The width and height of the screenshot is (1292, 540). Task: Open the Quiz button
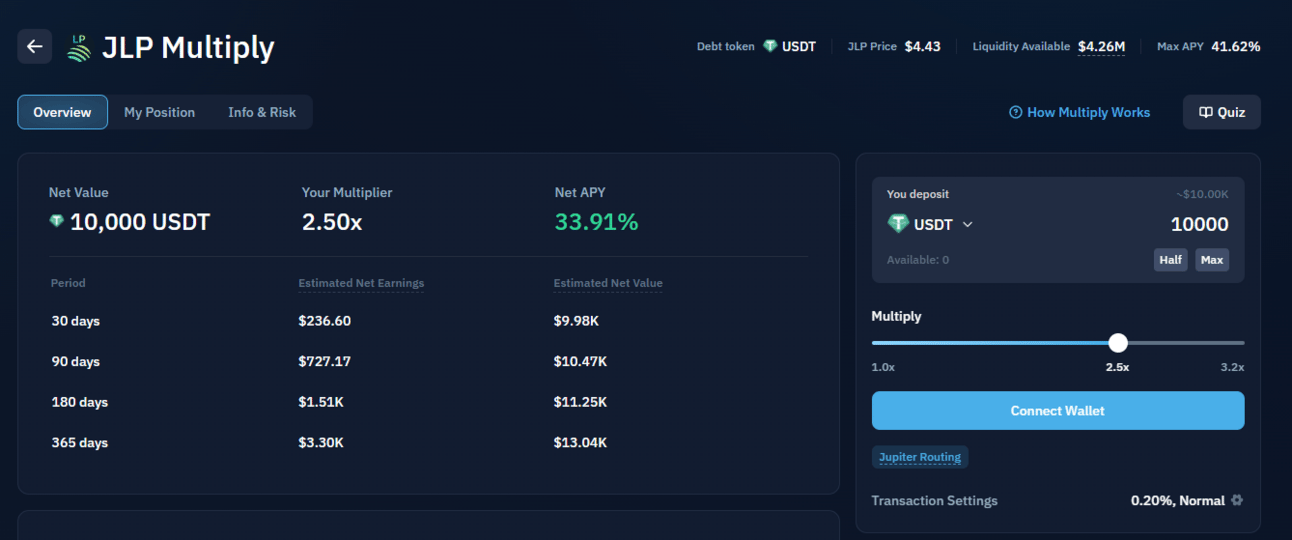coord(1222,112)
